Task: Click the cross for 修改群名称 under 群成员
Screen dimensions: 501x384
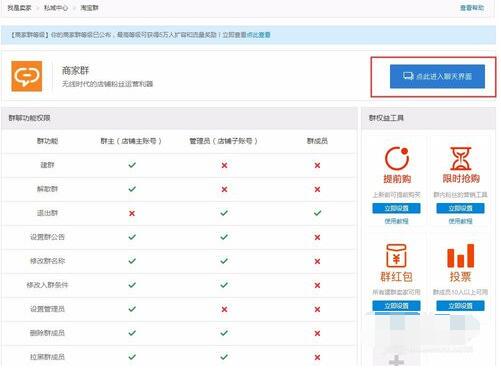Action: point(317,261)
